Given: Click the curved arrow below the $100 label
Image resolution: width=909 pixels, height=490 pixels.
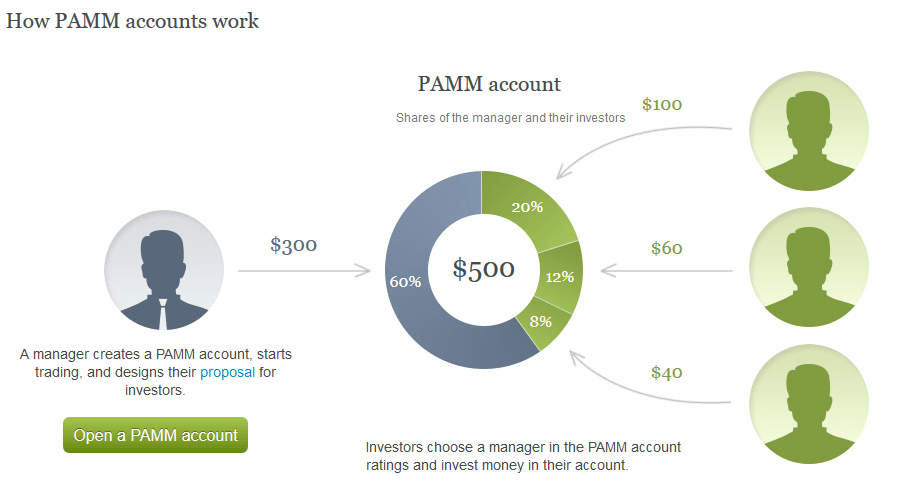Looking at the screenshot, I should pos(643,152).
